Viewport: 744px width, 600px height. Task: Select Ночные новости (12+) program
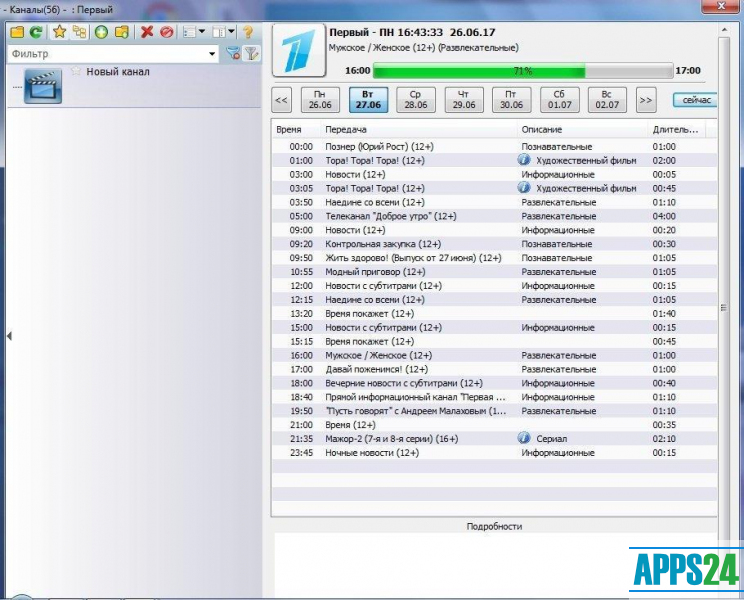pyautogui.click(x=494, y=452)
